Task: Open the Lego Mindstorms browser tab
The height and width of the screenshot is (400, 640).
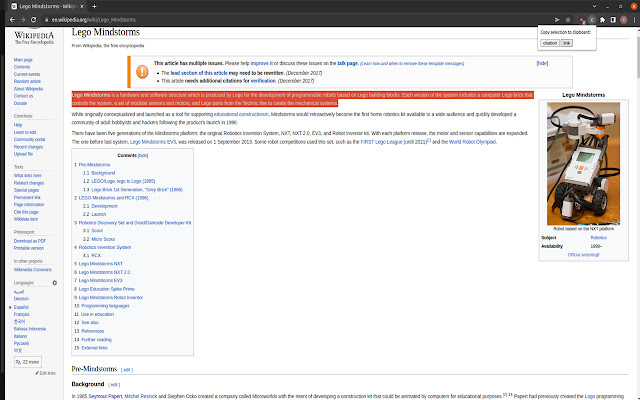Action: coord(48,6)
